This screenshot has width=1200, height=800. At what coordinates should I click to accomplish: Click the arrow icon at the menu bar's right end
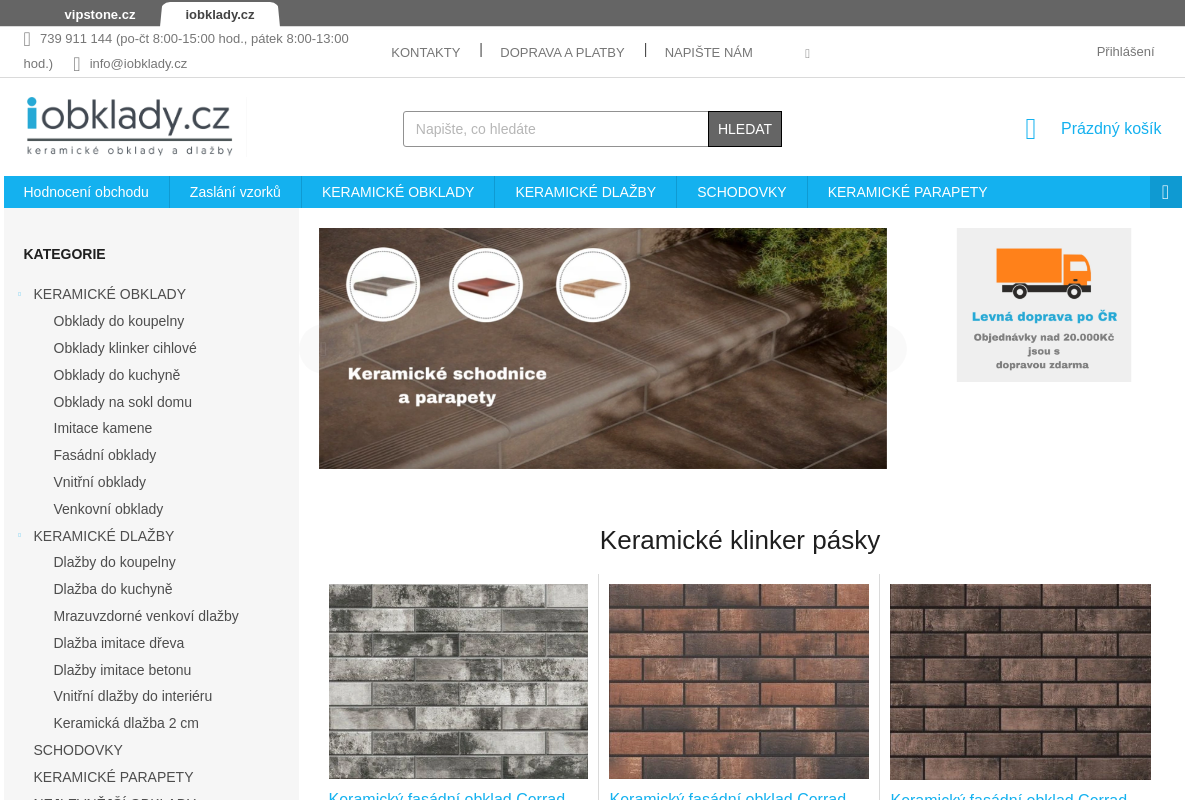click(x=1164, y=191)
